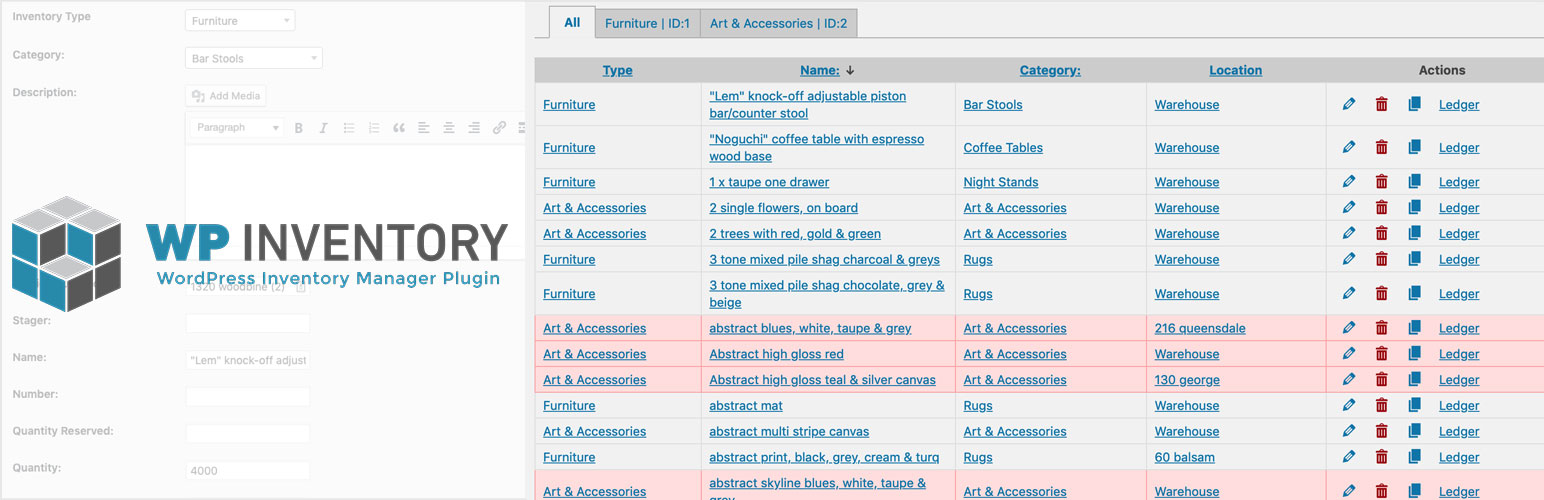Screen dimensions: 1544x500
Task: Insert a blockquote in the description editor
Action: click(399, 128)
